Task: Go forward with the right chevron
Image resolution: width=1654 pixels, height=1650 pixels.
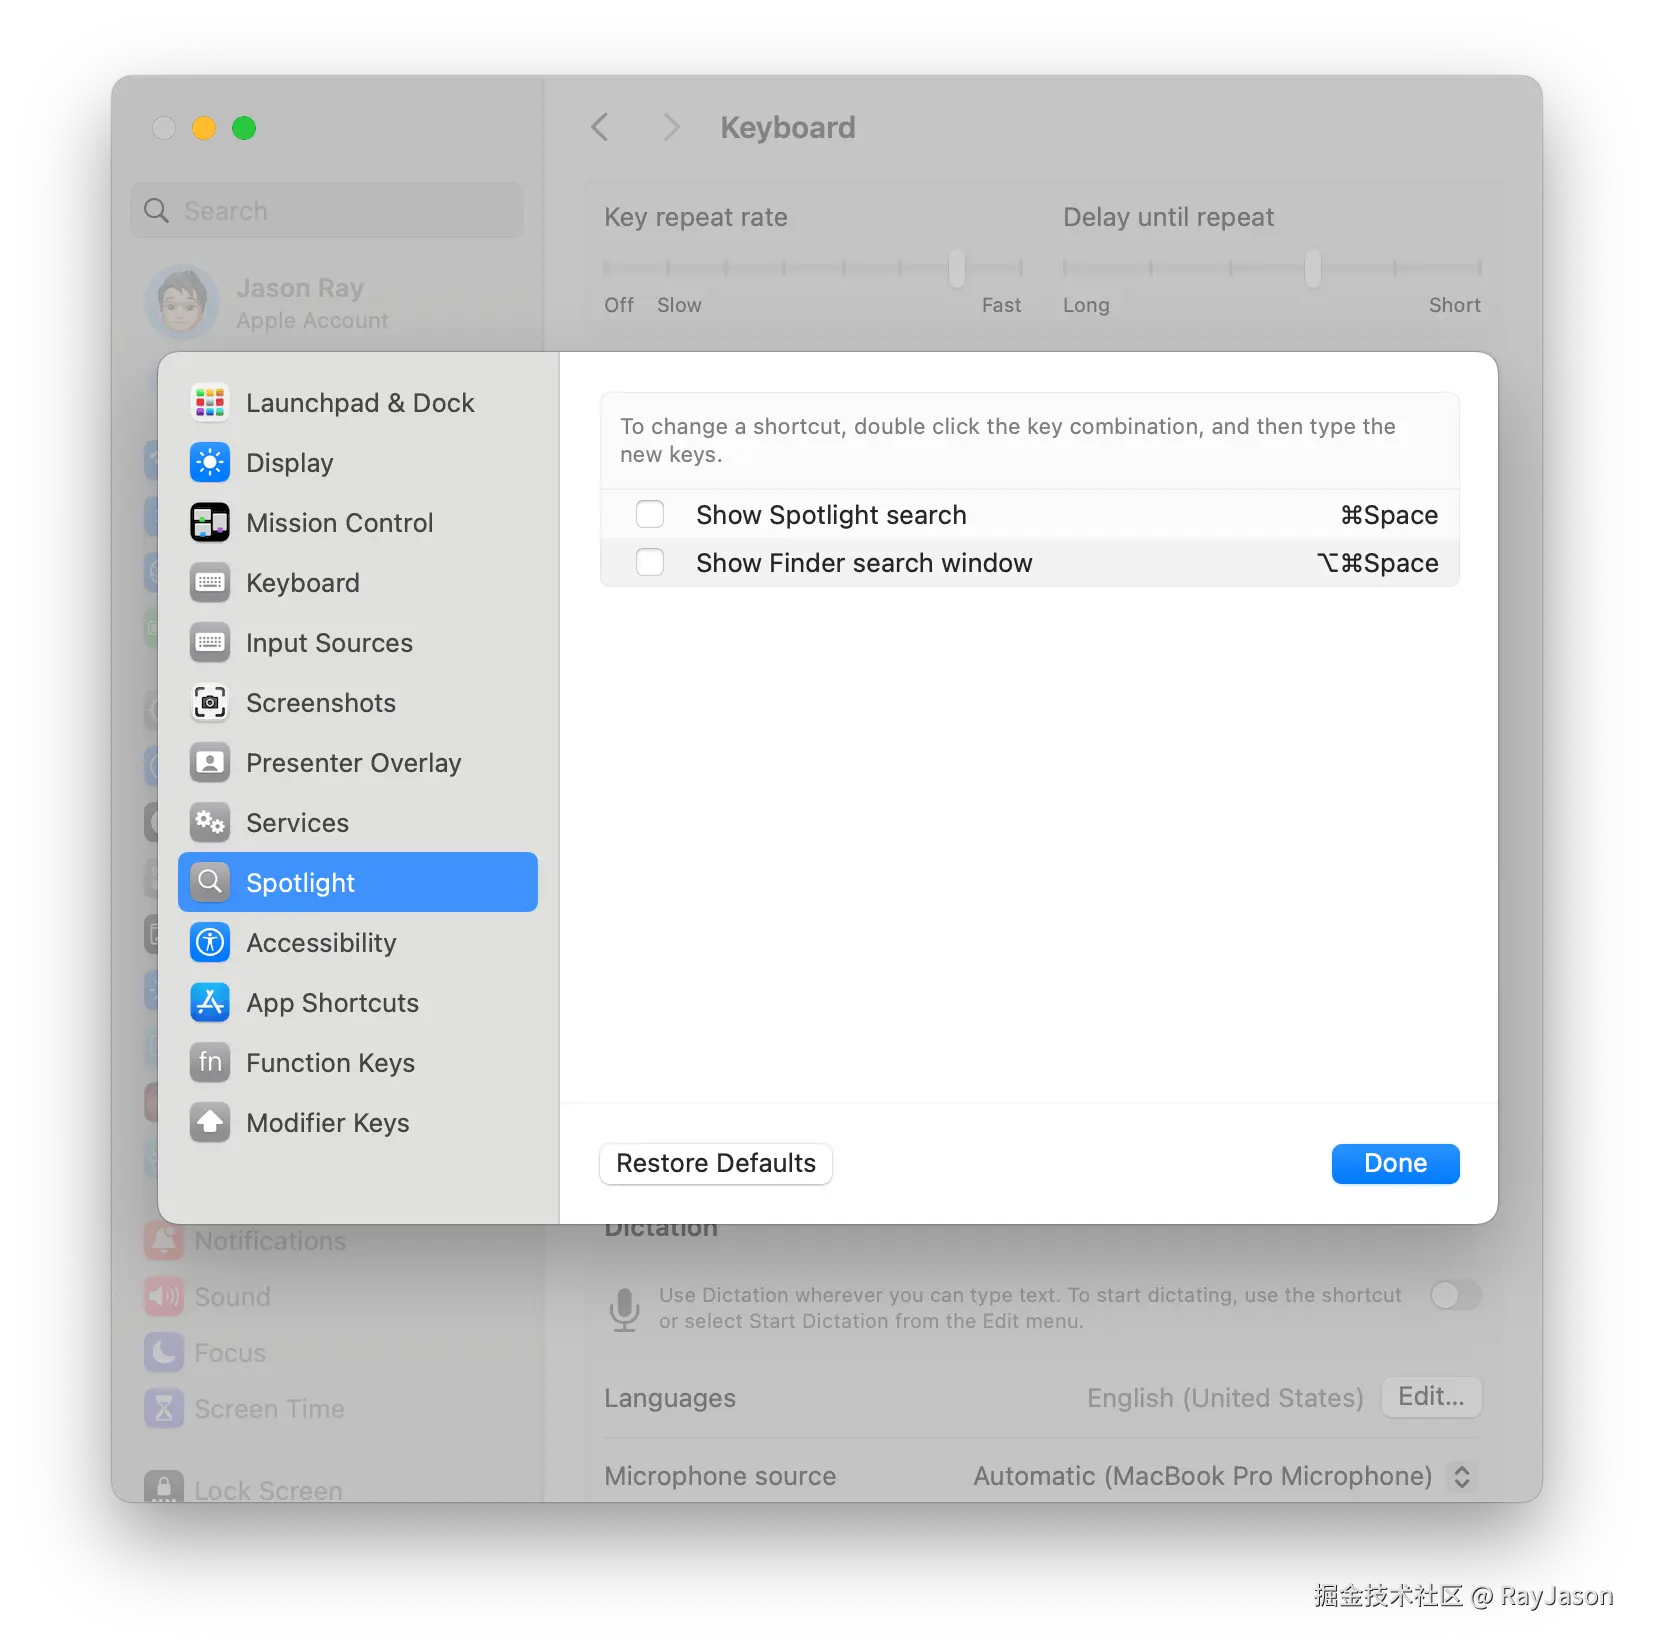Action: point(671,127)
